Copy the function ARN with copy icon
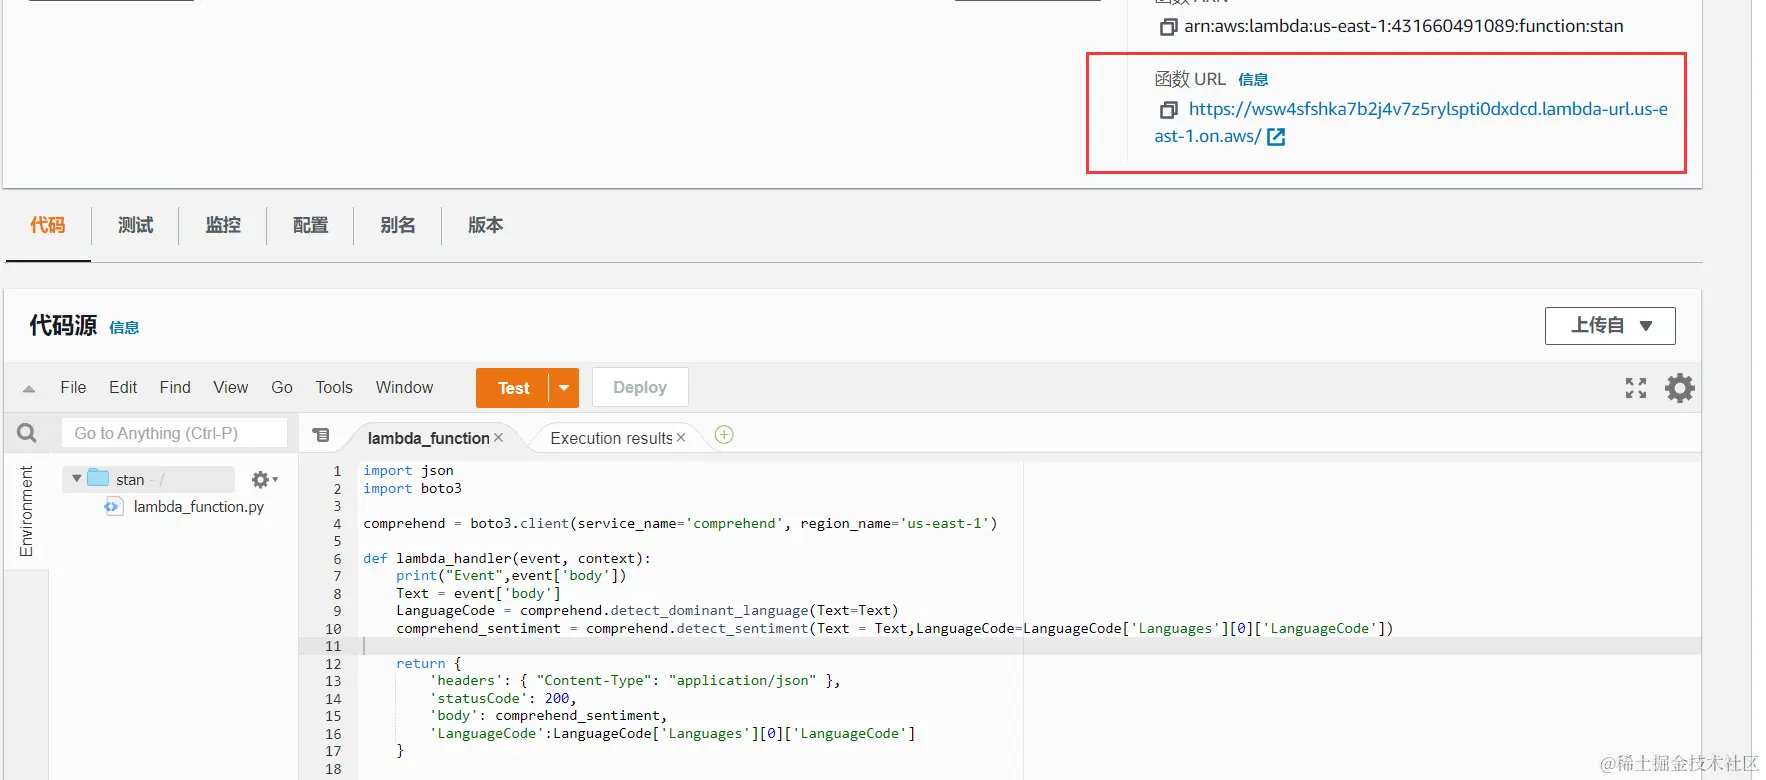 point(1167,27)
